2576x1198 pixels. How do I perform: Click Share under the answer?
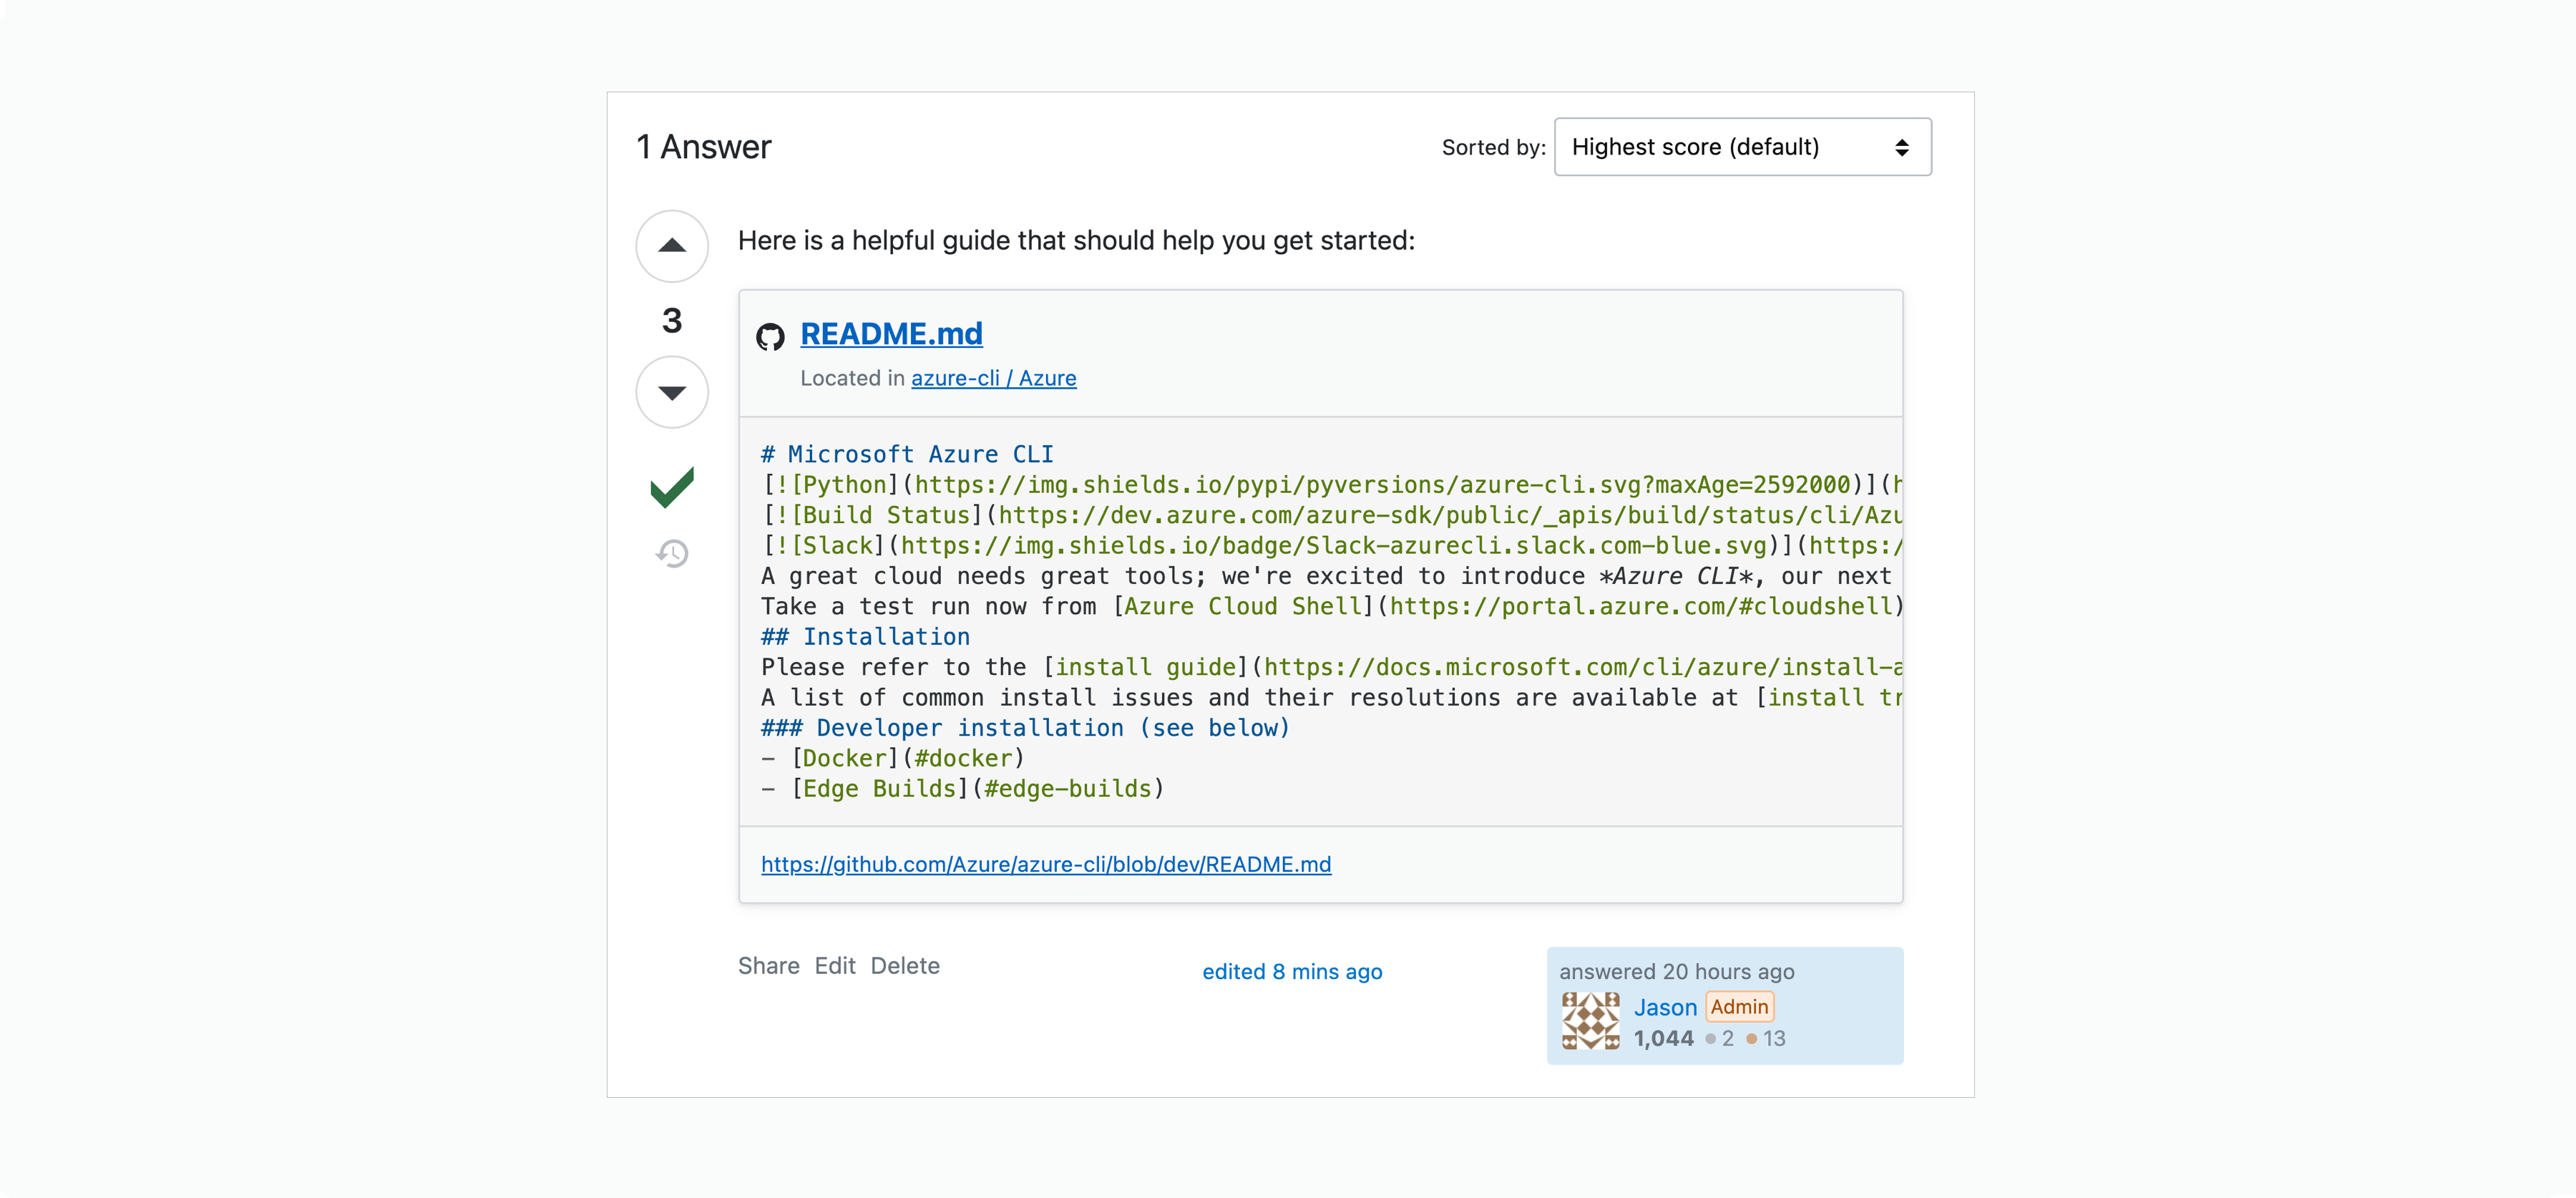768,966
